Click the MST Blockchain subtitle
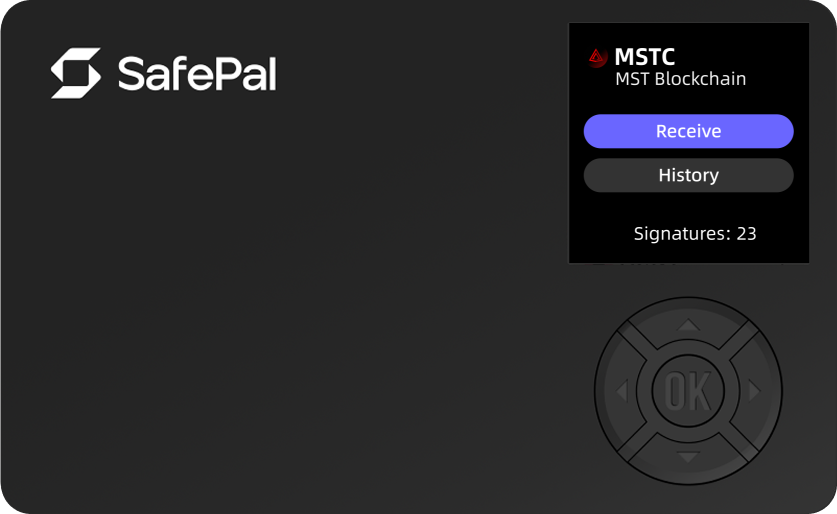 [681, 79]
